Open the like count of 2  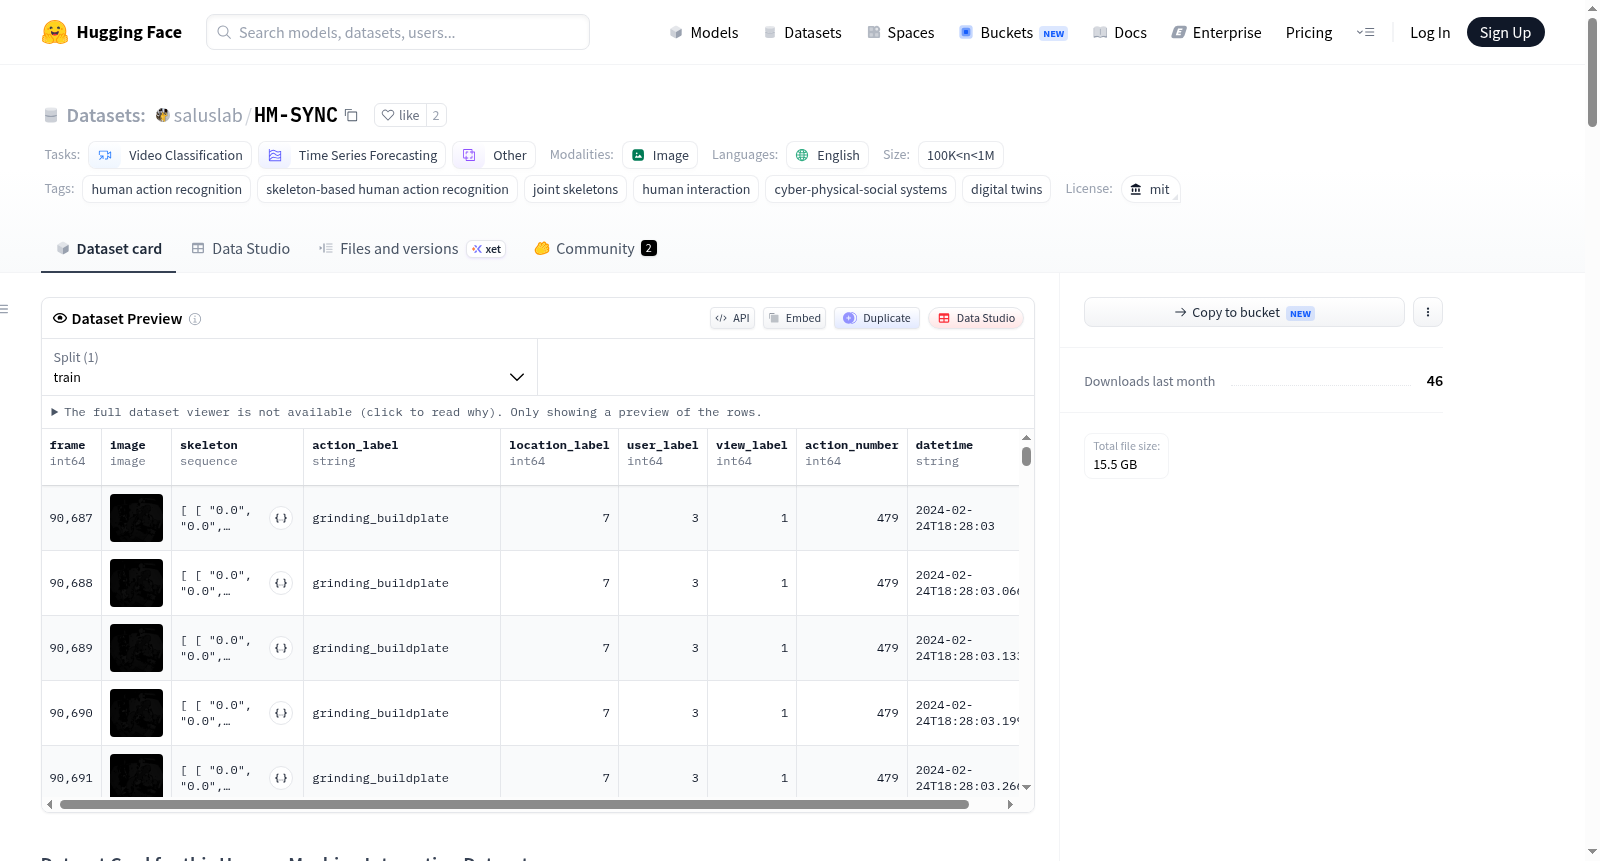pos(436,115)
